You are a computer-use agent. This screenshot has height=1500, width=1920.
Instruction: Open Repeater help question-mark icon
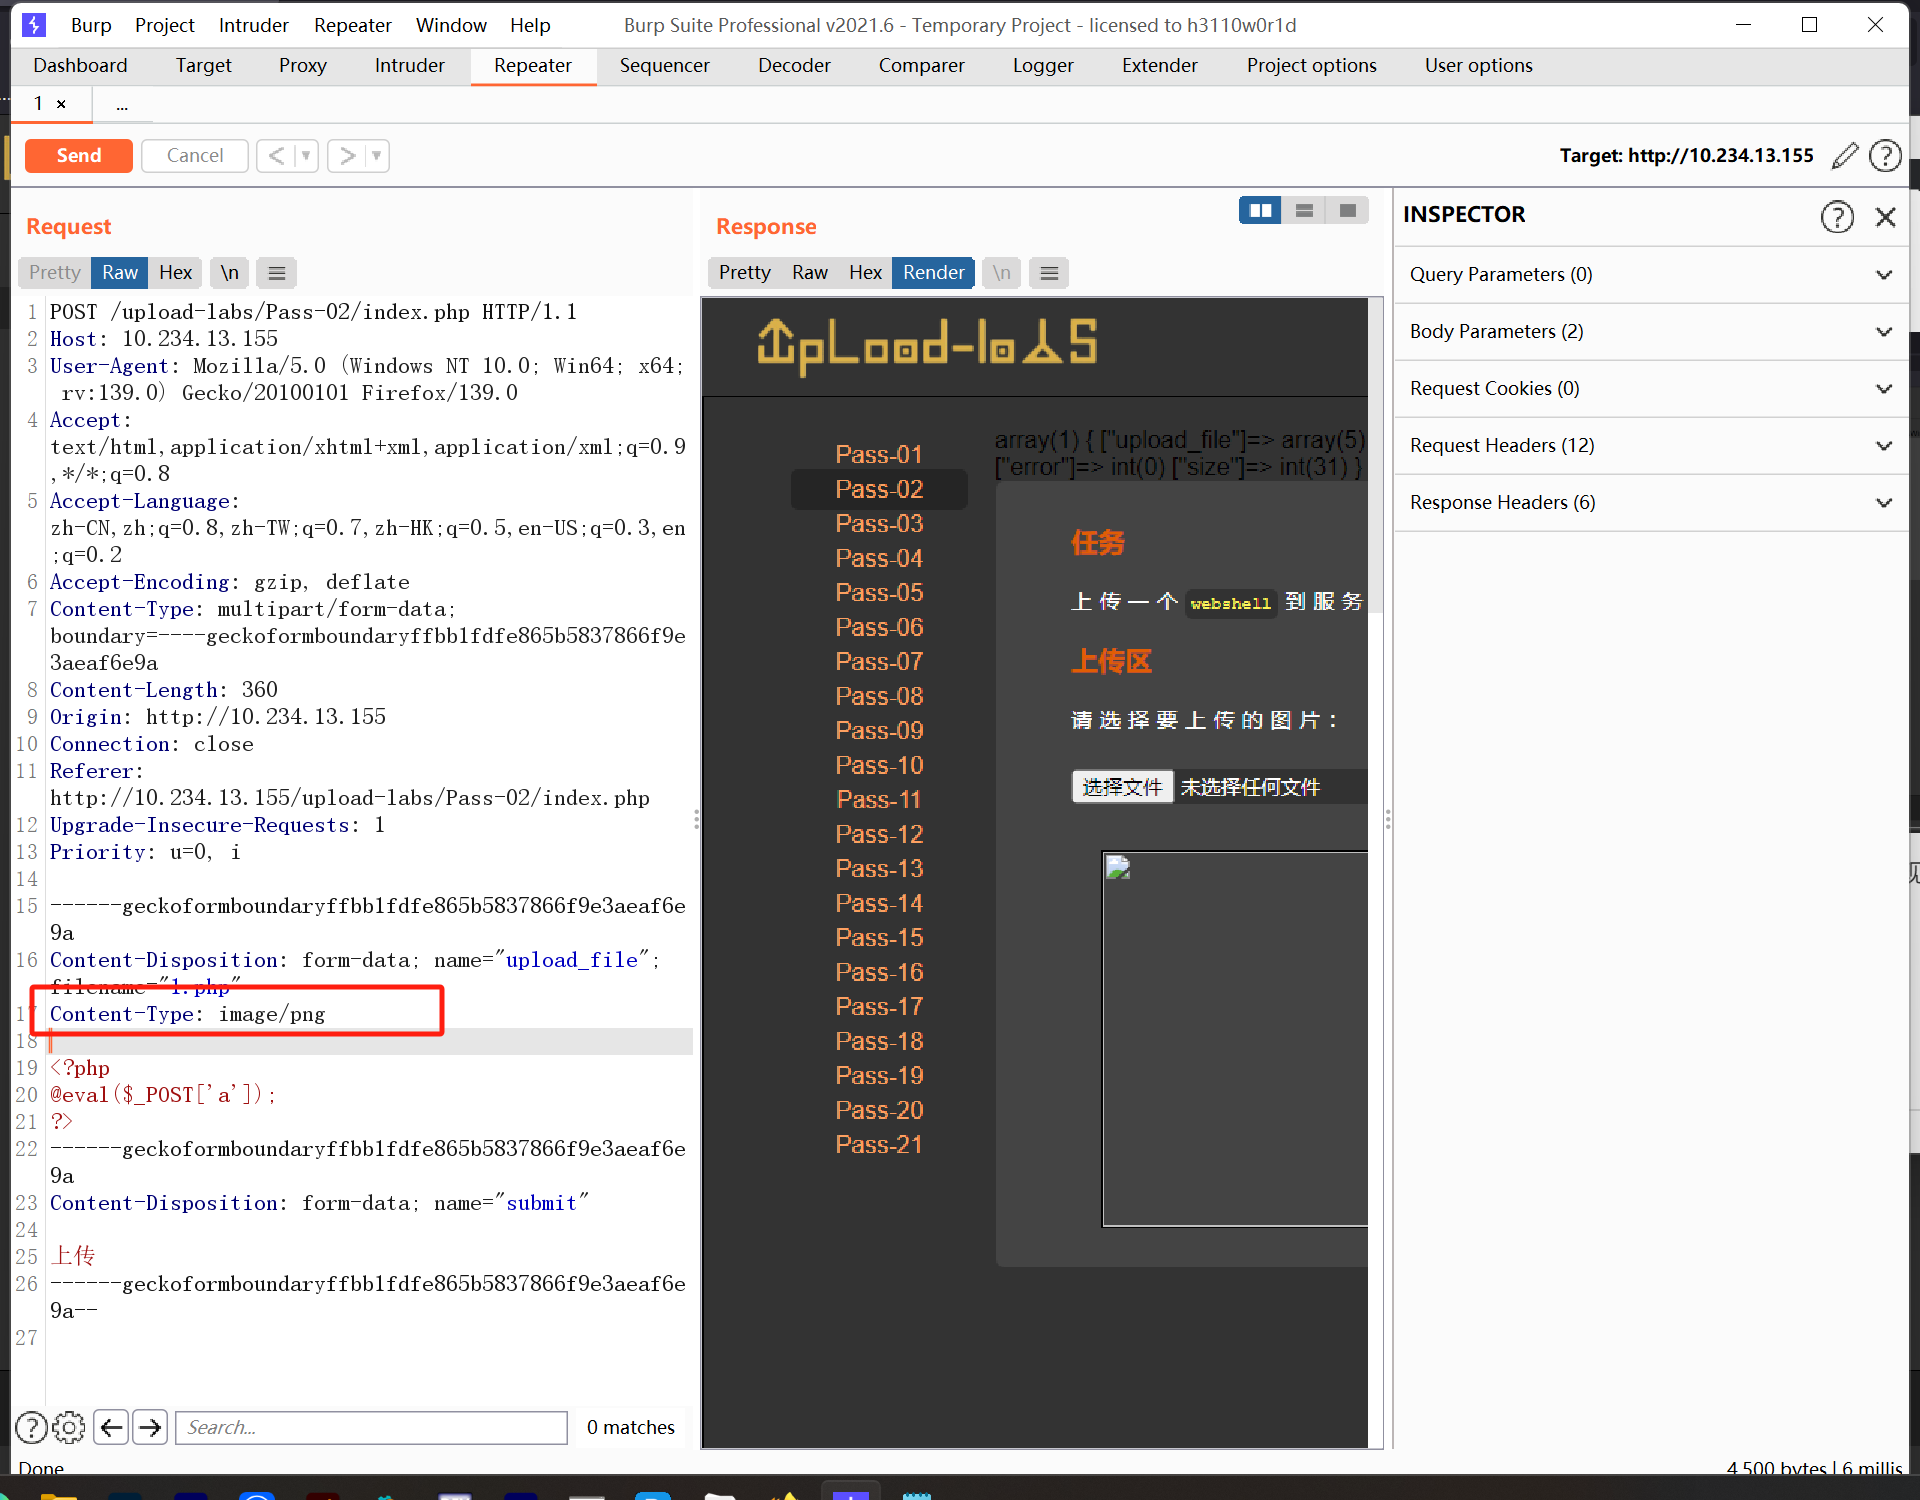1885,155
